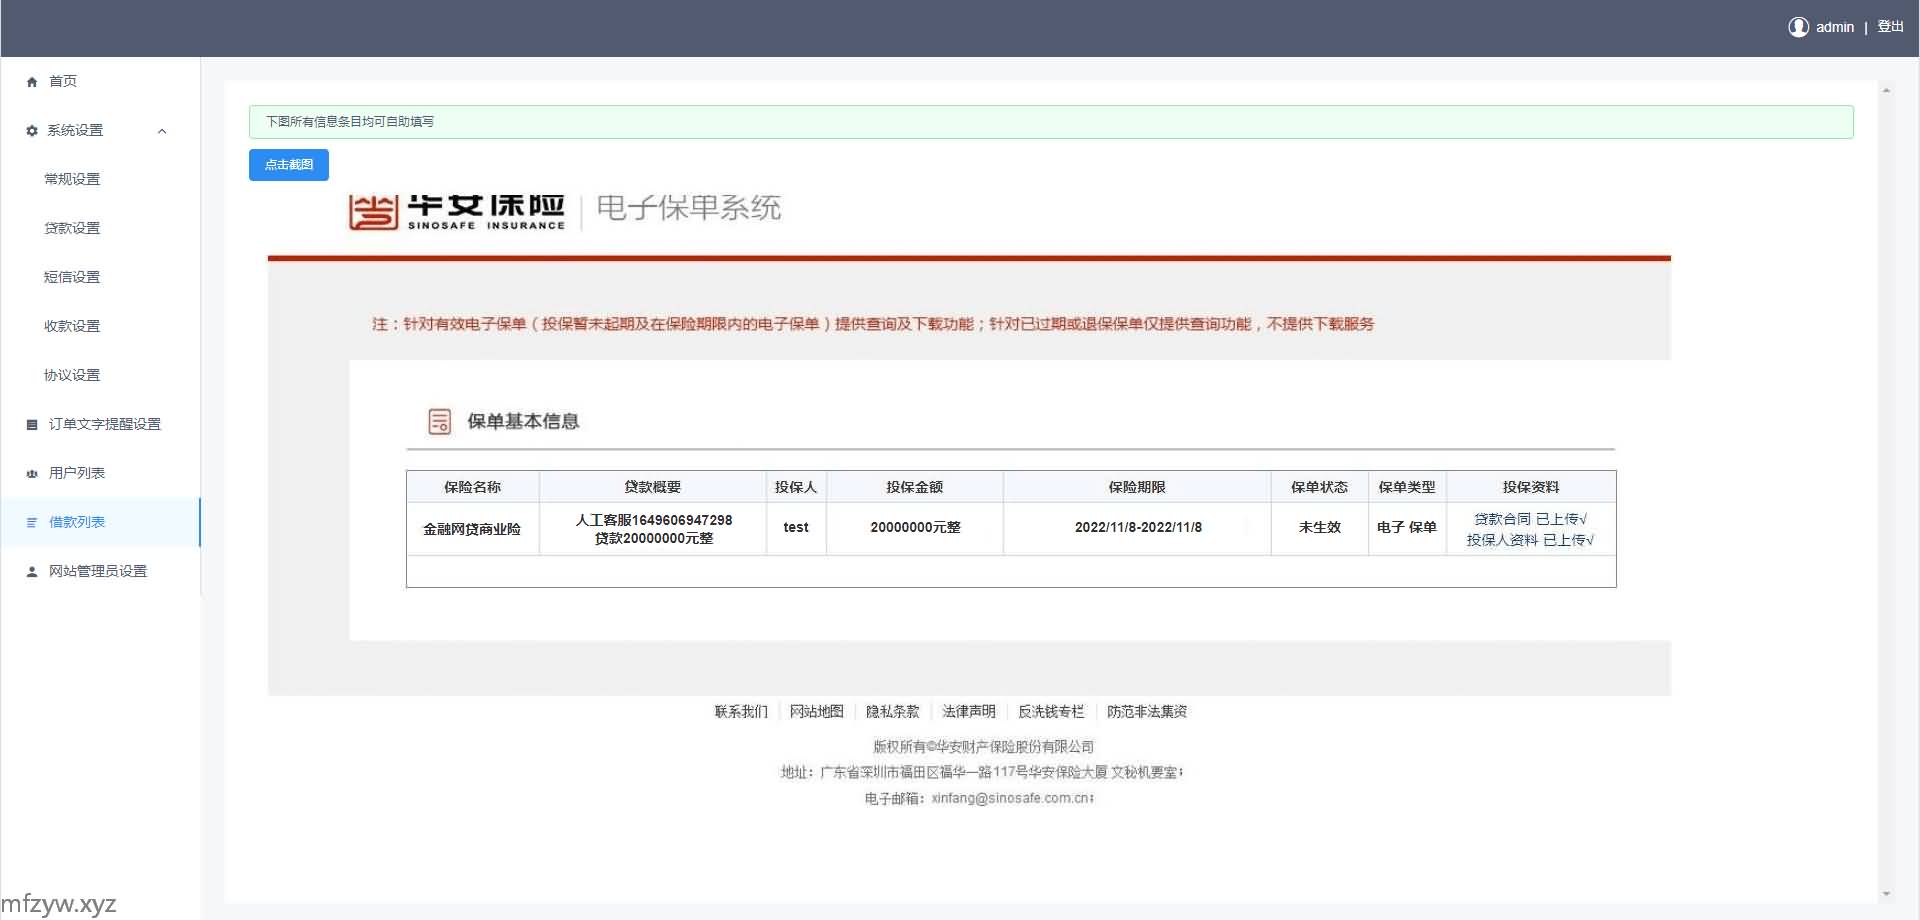
Task: Open 常规设置 in the sidebar
Action: tap(72, 179)
